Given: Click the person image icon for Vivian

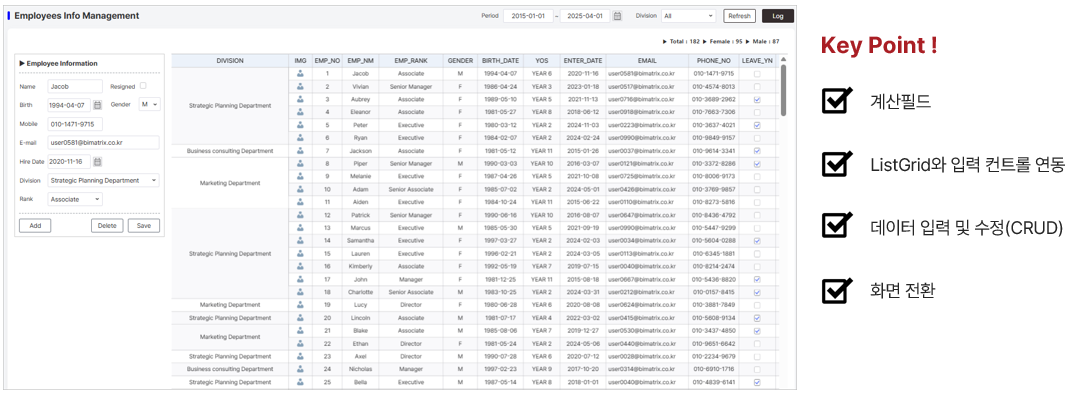Looking at the screenshot, I should tap(300, 86).
